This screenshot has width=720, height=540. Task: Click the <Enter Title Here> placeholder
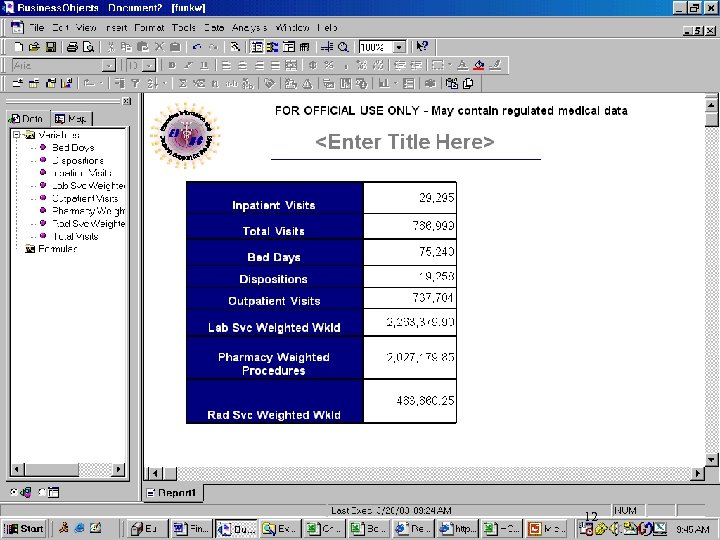[x=405, y=142]
